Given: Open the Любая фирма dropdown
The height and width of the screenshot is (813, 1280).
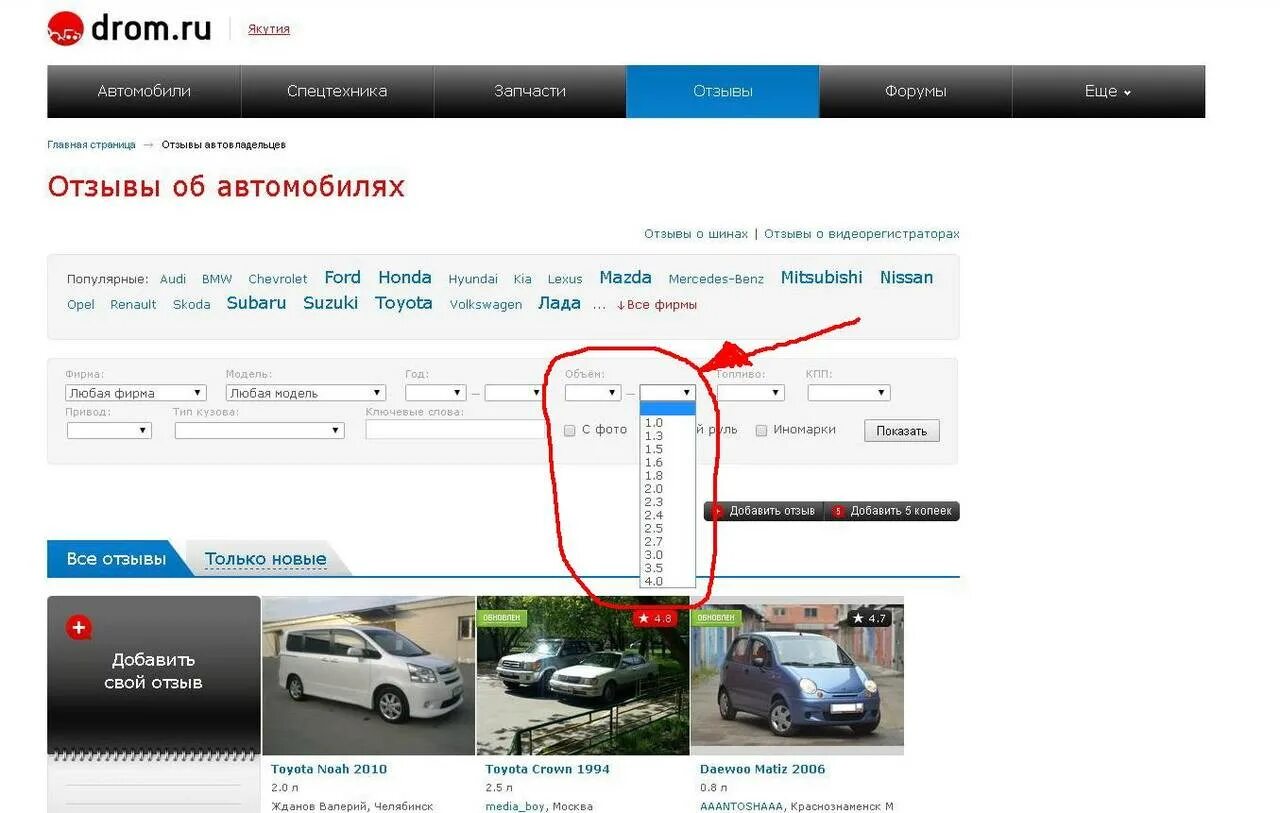Looking at the screenshot, I should (136, 393).
